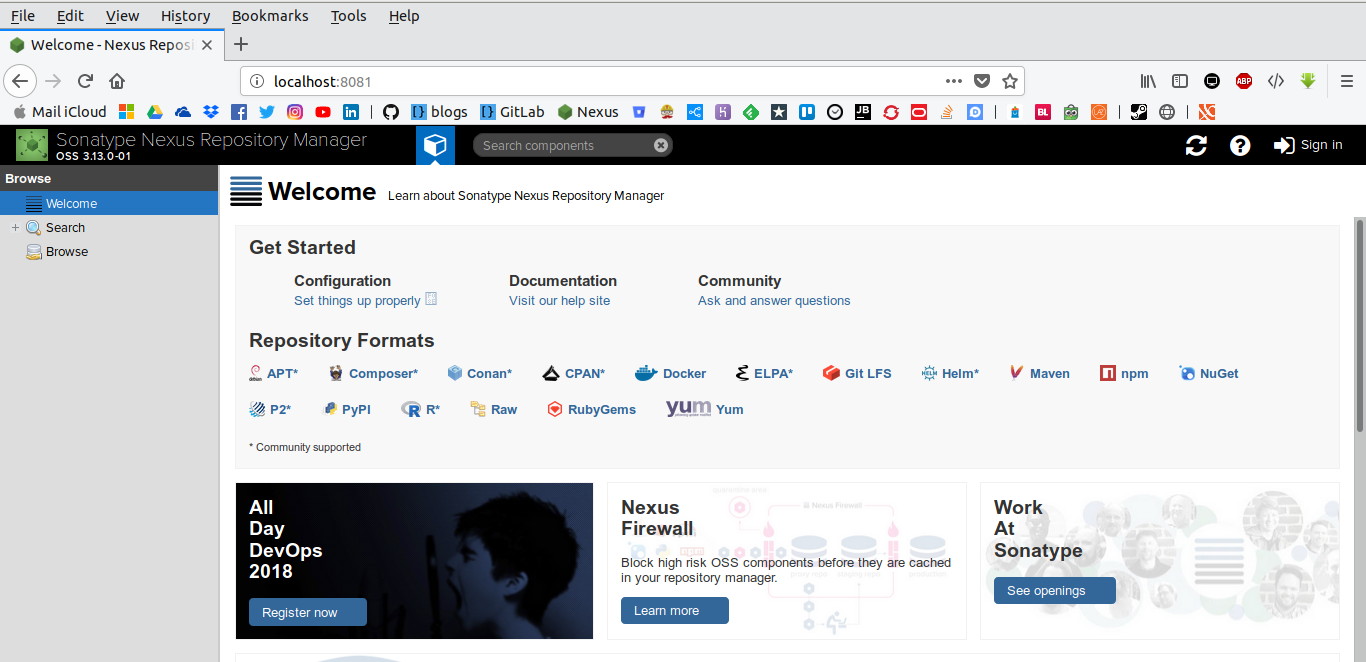Open the Edit menu
Viewport: 1366px width, 662px height.
pos(70,16)
